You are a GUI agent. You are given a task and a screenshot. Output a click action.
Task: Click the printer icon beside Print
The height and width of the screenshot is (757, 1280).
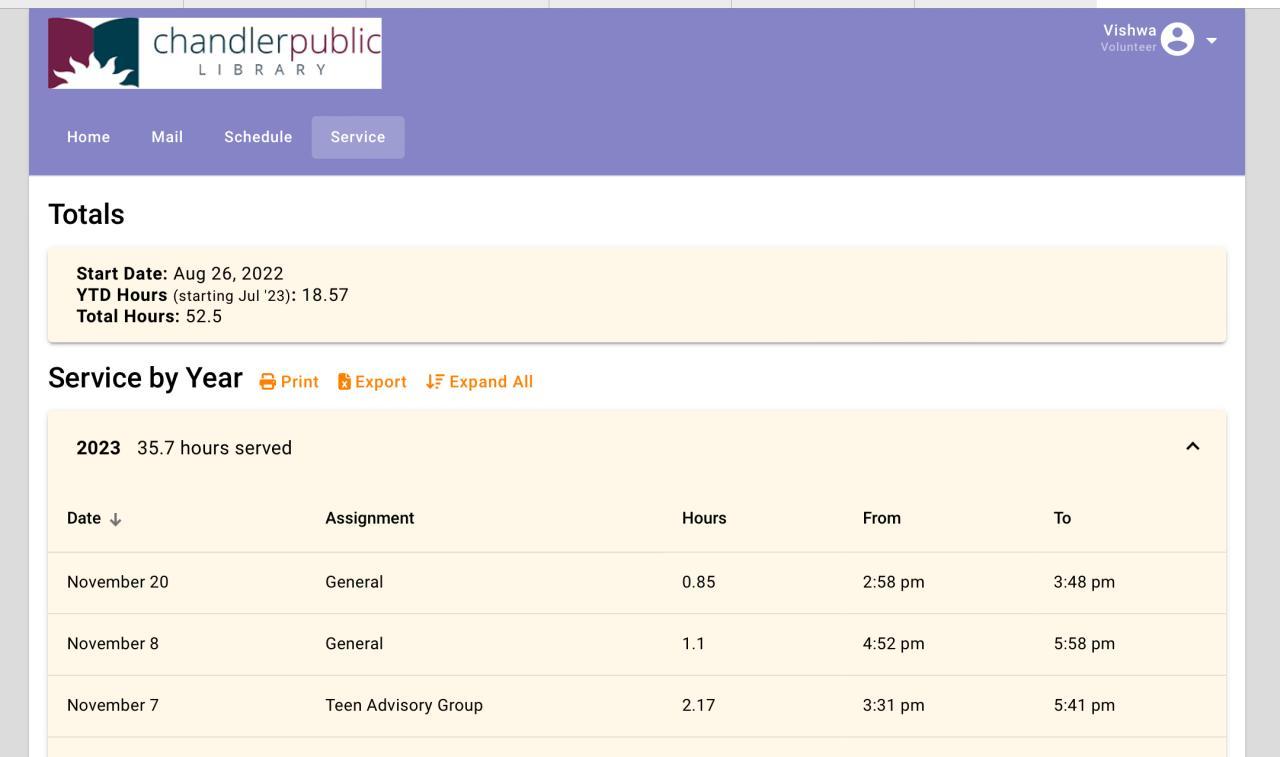pyautogui.click(x=268, y=382)
